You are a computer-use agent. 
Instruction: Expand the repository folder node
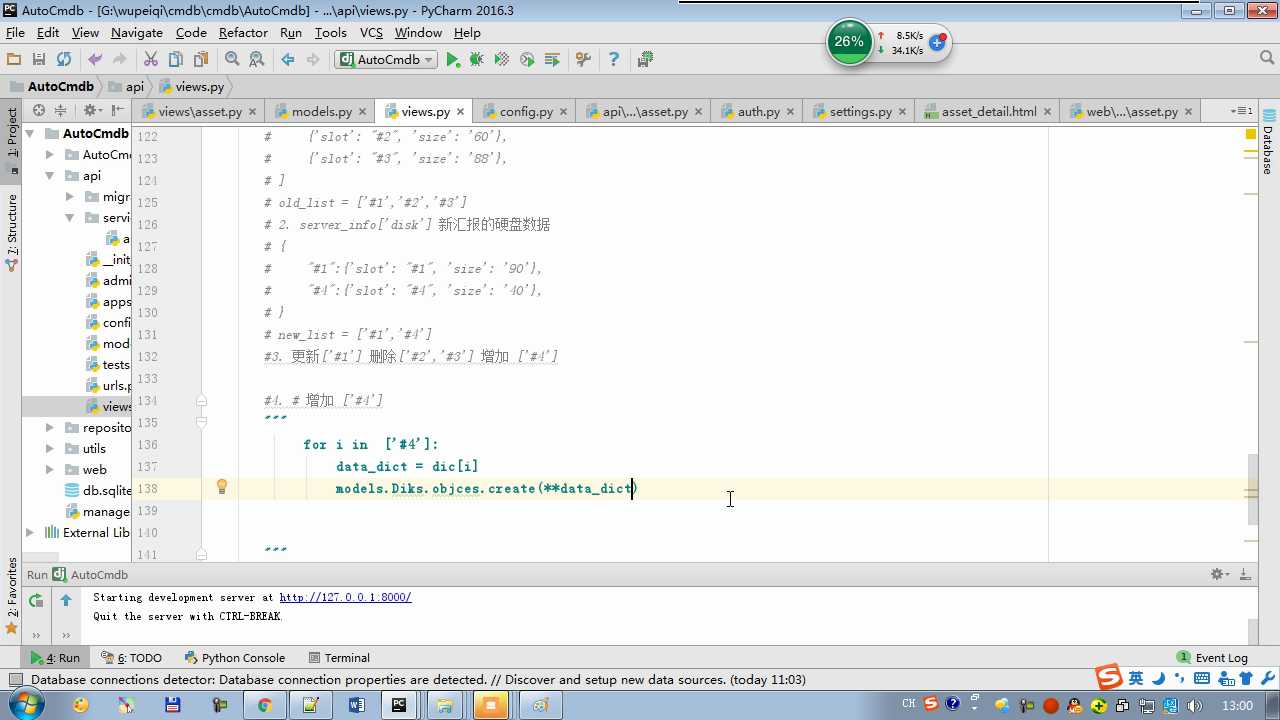tap(50, 427)
